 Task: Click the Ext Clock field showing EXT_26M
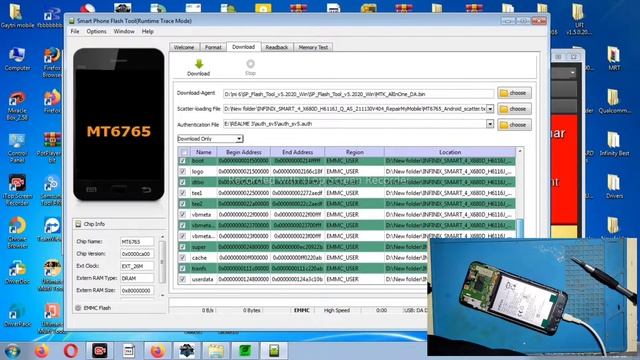[x=137, y=266]
